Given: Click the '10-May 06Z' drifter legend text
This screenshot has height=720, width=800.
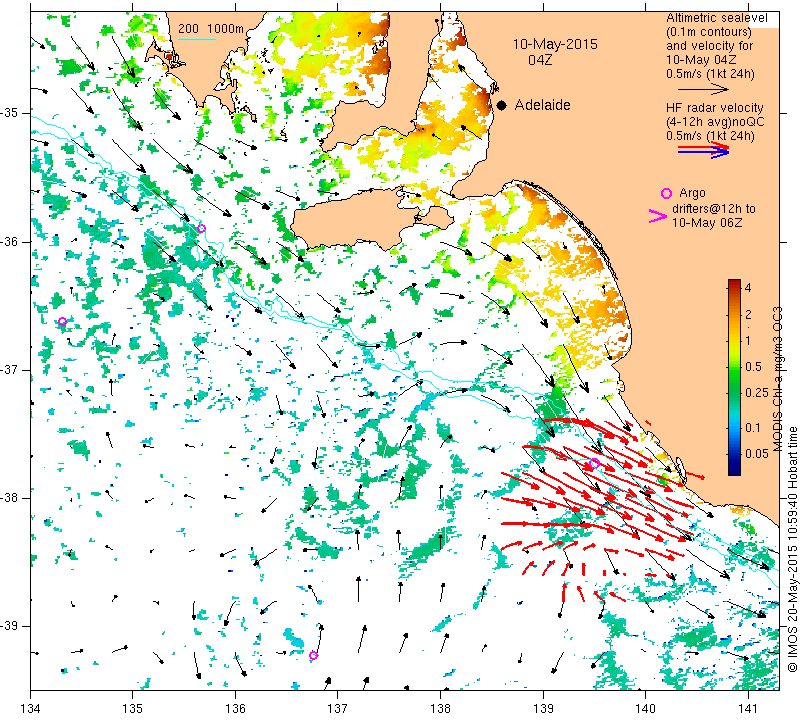Looking at the screenshot, I should (x=707, y=223).
